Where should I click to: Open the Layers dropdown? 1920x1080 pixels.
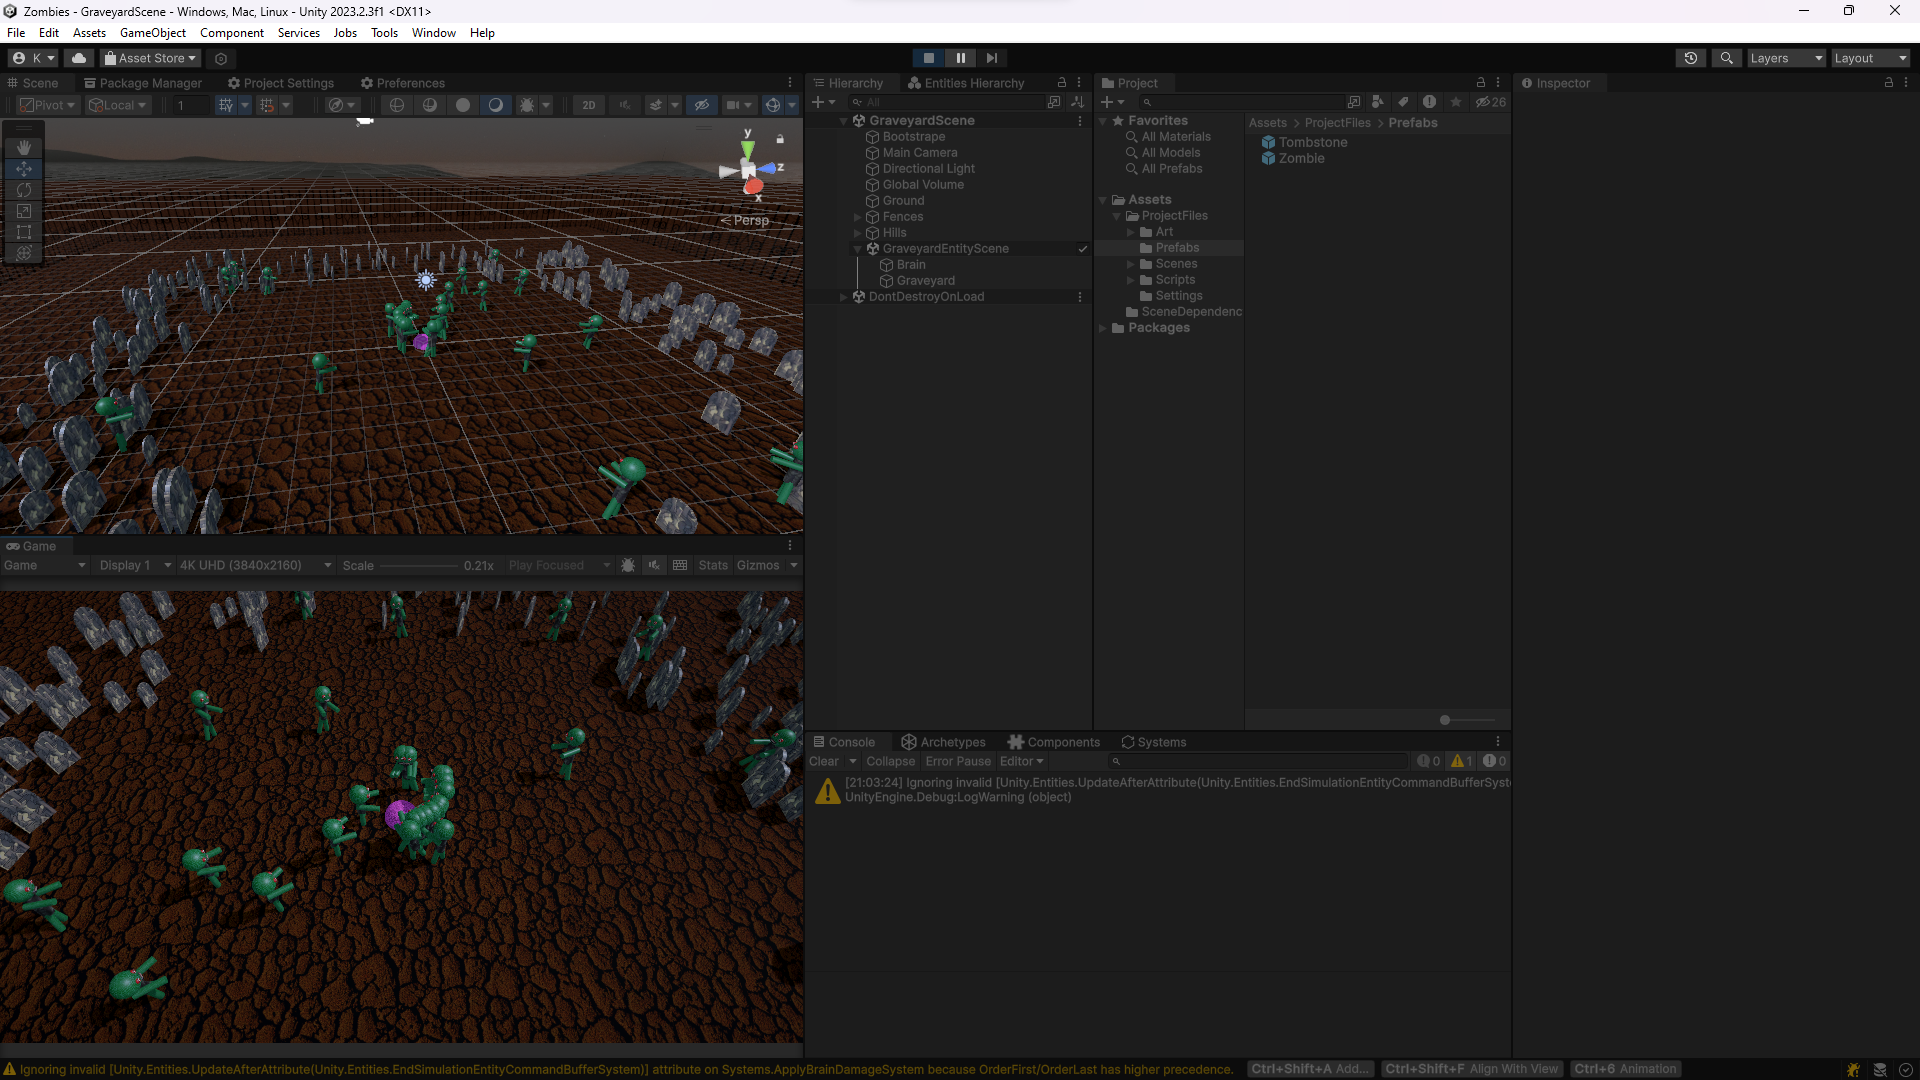click(1785, 58)
